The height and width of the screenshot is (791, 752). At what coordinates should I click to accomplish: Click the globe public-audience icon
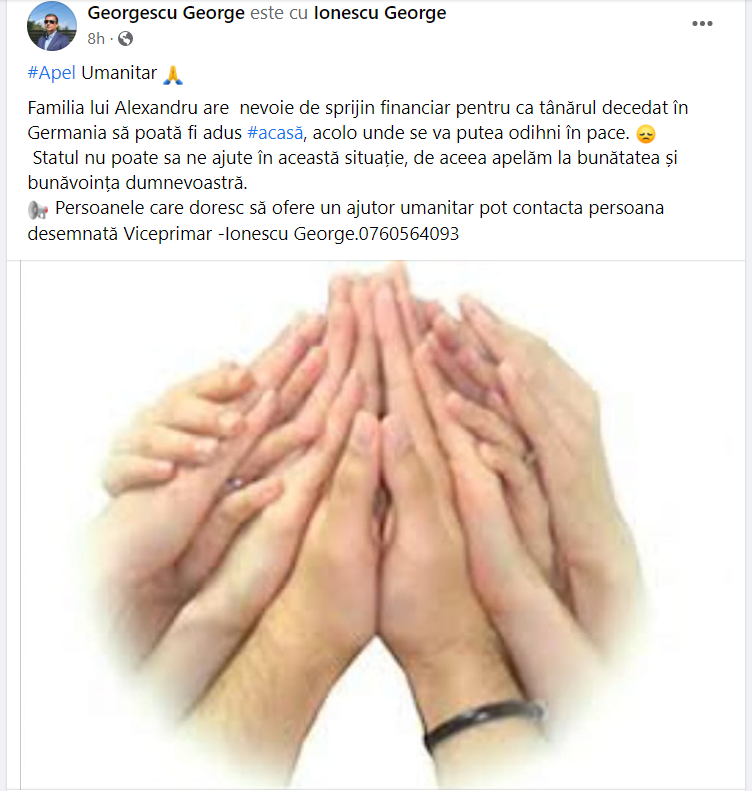click(x=125, y=39)
